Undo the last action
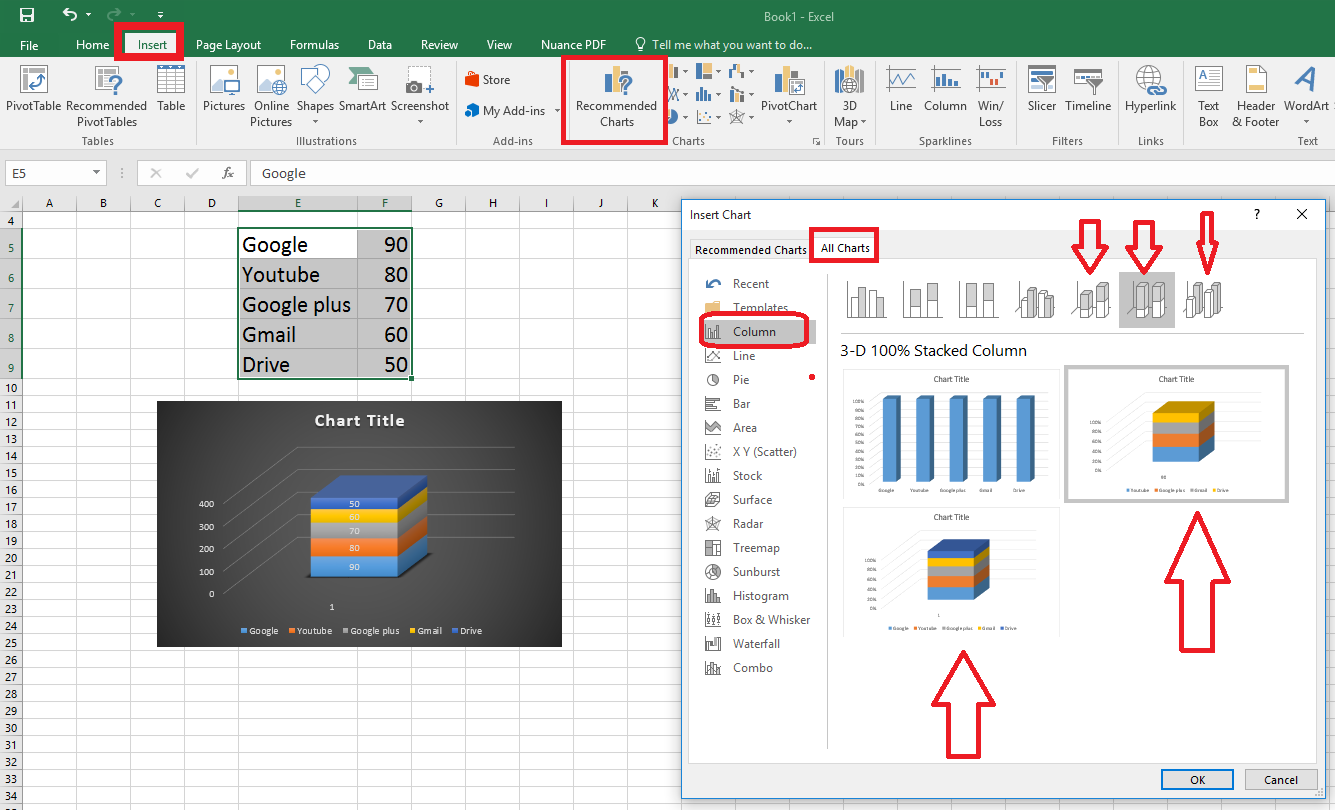Image resolution: width=1335 pixels, height=810 pixels. coord(69,15)
